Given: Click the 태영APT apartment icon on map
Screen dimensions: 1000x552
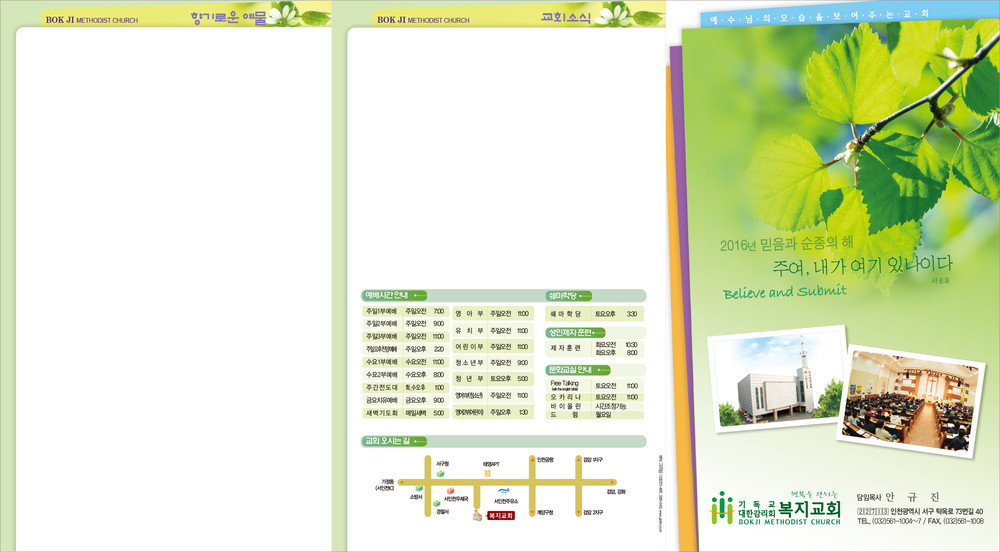Looking at the screenshot, I should tap(488, 473).
